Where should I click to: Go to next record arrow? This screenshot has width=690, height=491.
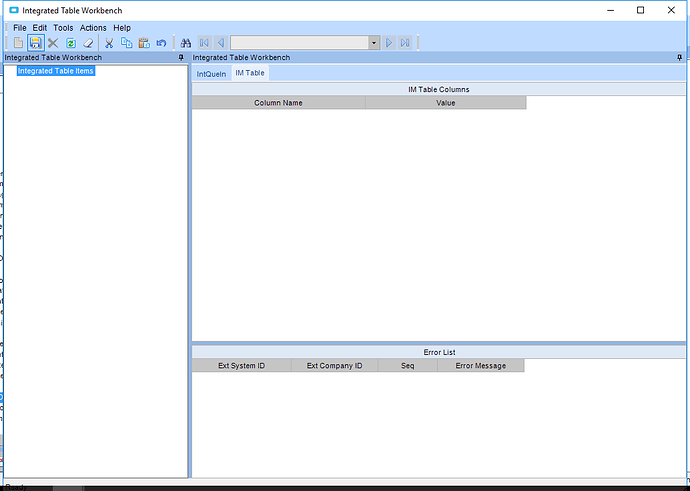point(389,43)
